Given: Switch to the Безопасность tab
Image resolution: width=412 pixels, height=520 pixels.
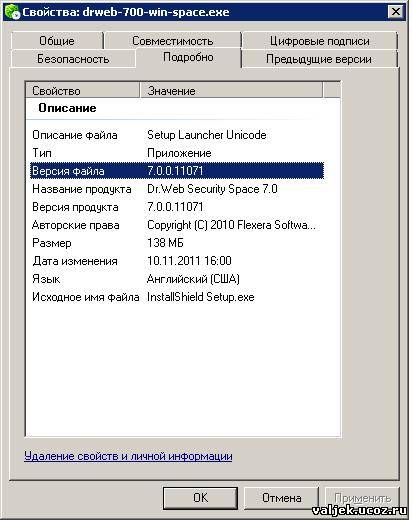Looking at the screenshot, I should point(73,59).
